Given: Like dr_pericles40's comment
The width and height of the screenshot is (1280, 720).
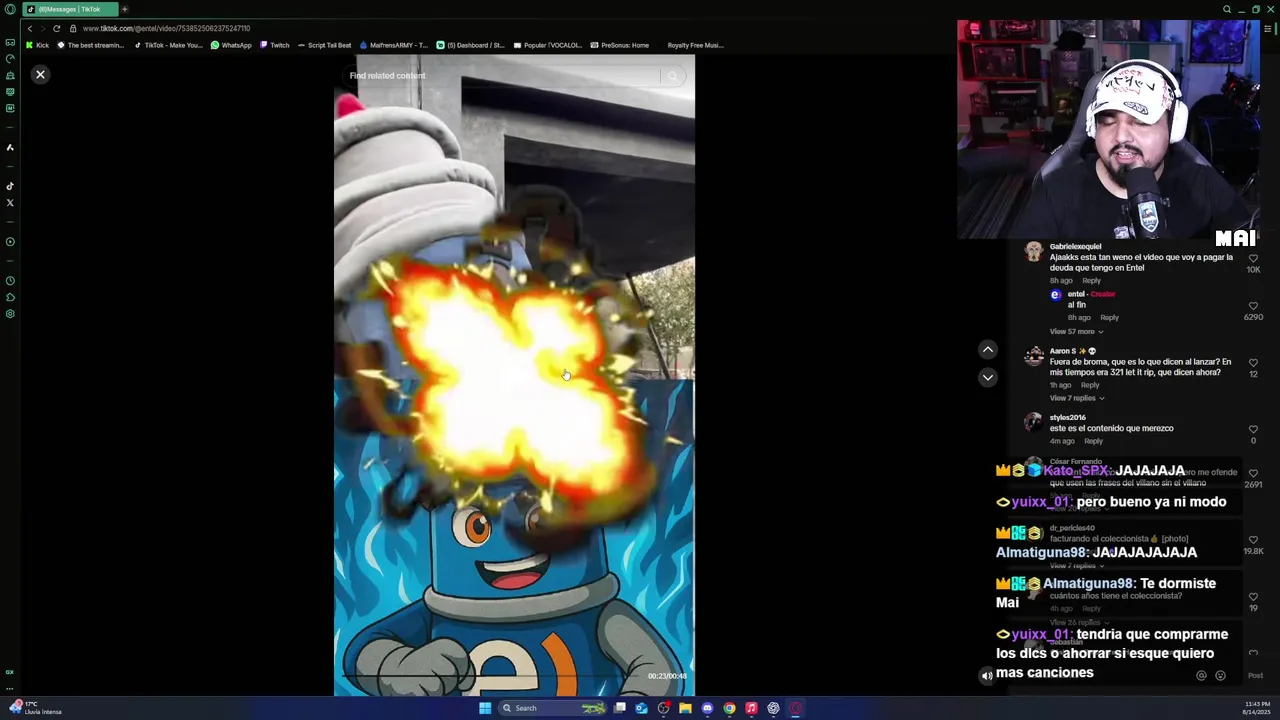Looking at the screenshot, I should pyautogui.click(x=1253, y=540).
